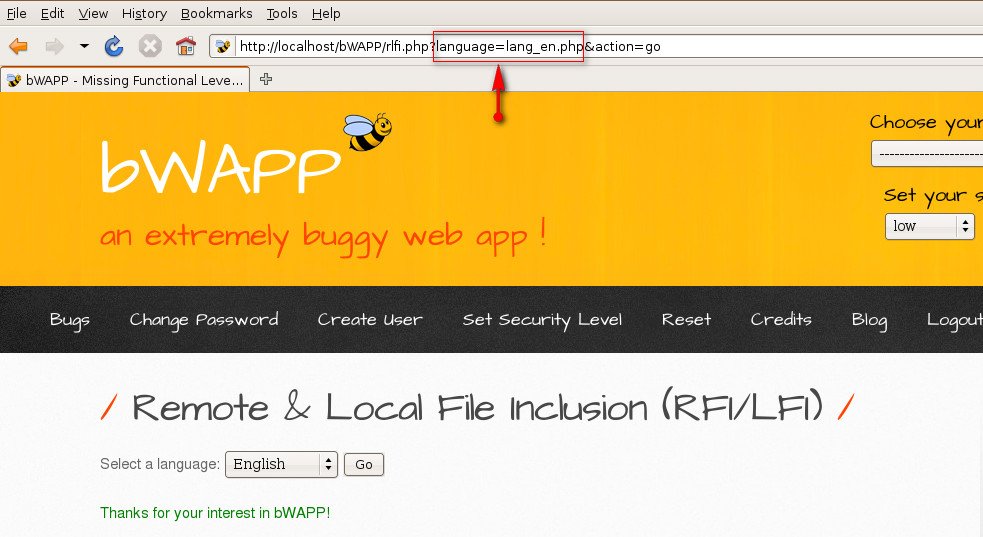Click the greyed Stop loading icon
Screen dimensions: 983x537
(150, 46)
